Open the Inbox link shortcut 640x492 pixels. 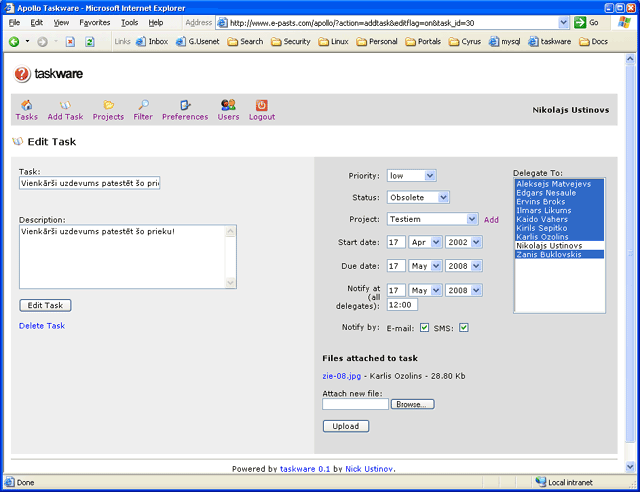(x=152, y=42)
